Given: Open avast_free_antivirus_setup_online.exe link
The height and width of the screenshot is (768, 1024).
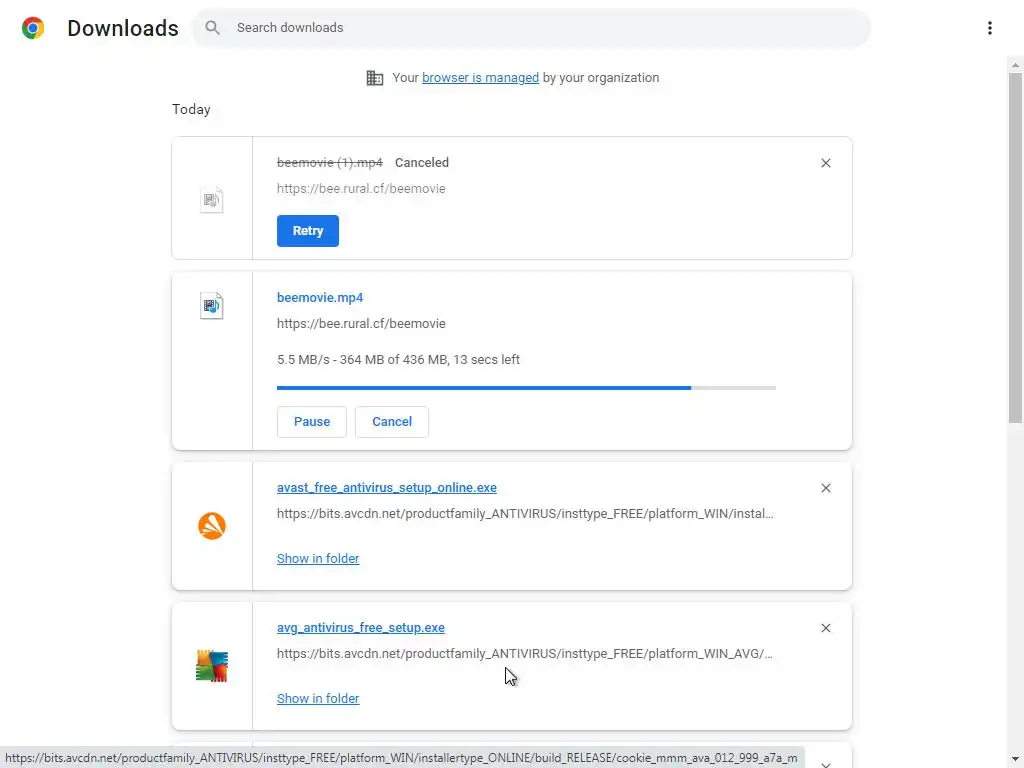Looking at the screenshot, I should click(386, 488).
